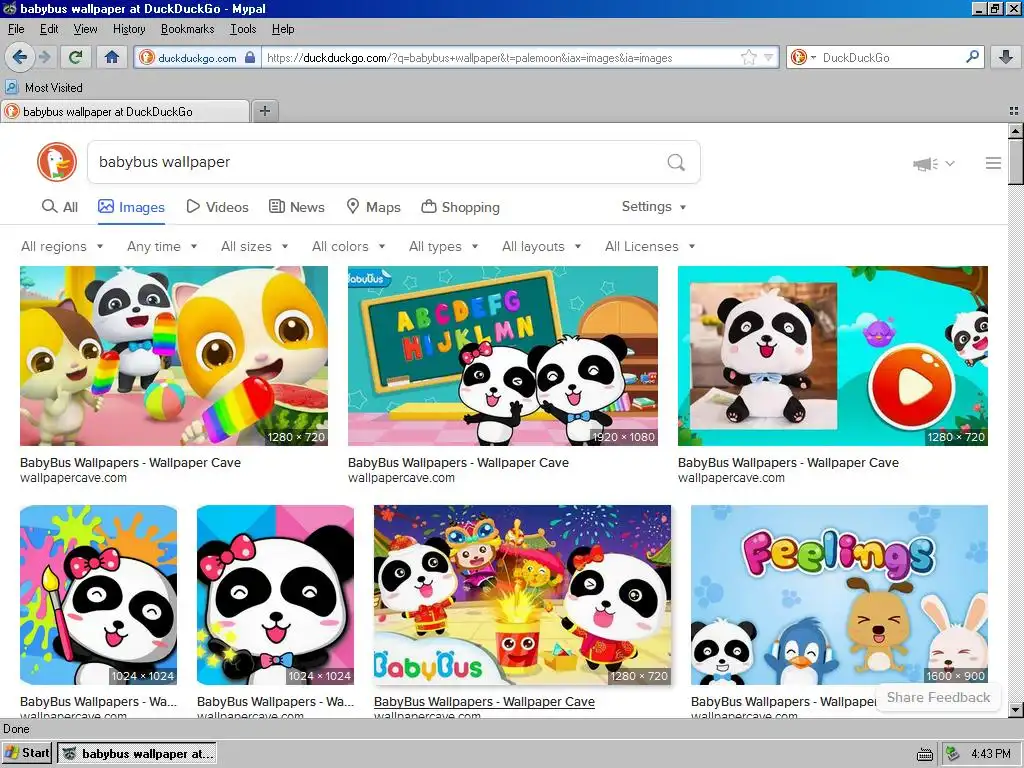
Task: Switch to the News tab
Action: click(297, 207)
